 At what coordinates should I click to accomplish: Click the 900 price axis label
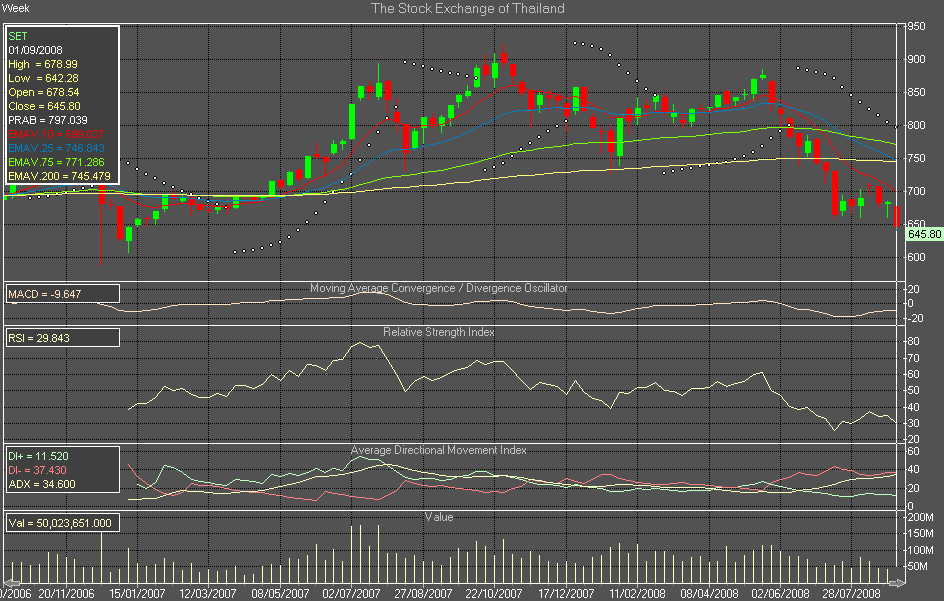(916, 59)
